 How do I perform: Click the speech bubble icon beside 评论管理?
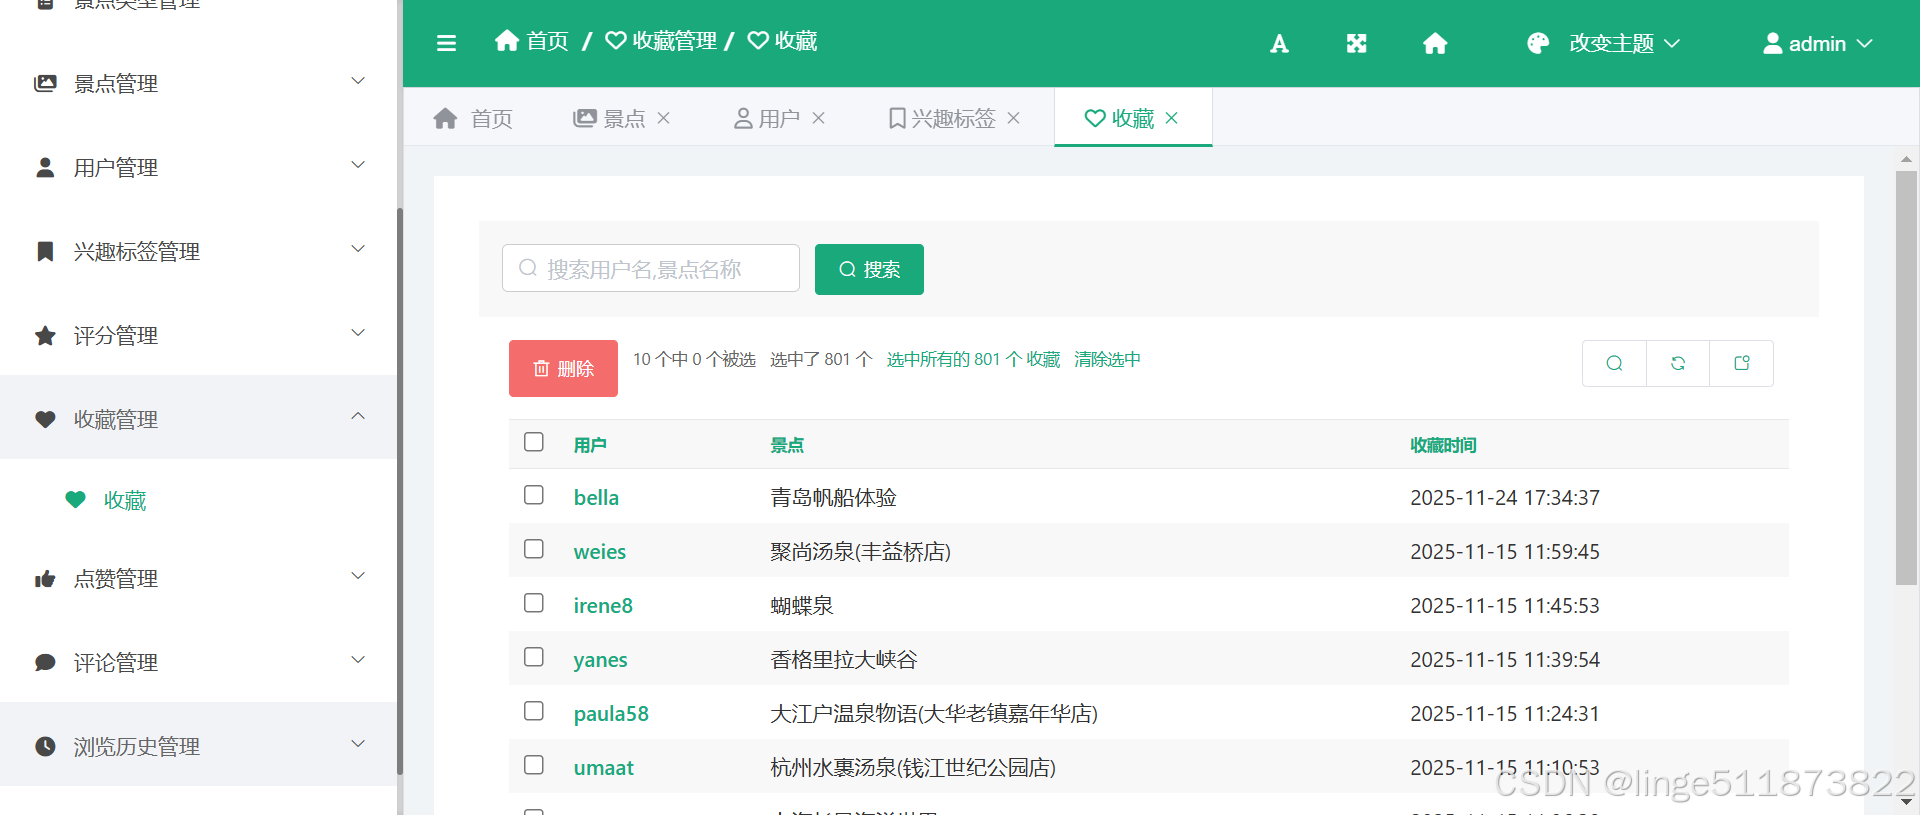[x=45, y=662]
